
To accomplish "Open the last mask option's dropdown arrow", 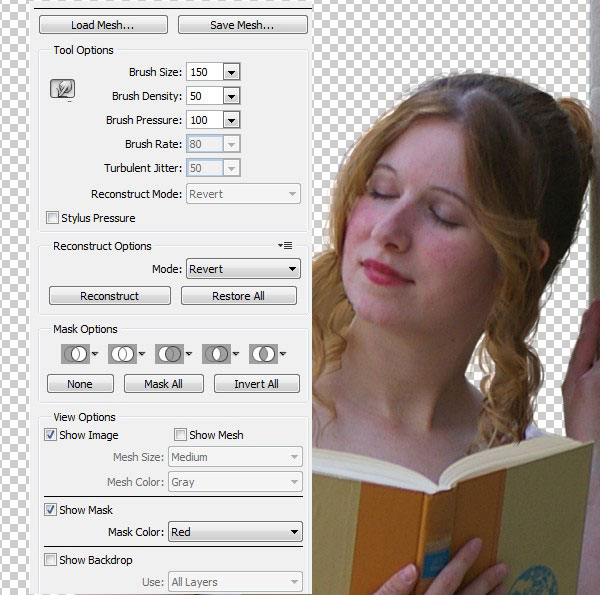I will 283,354.
